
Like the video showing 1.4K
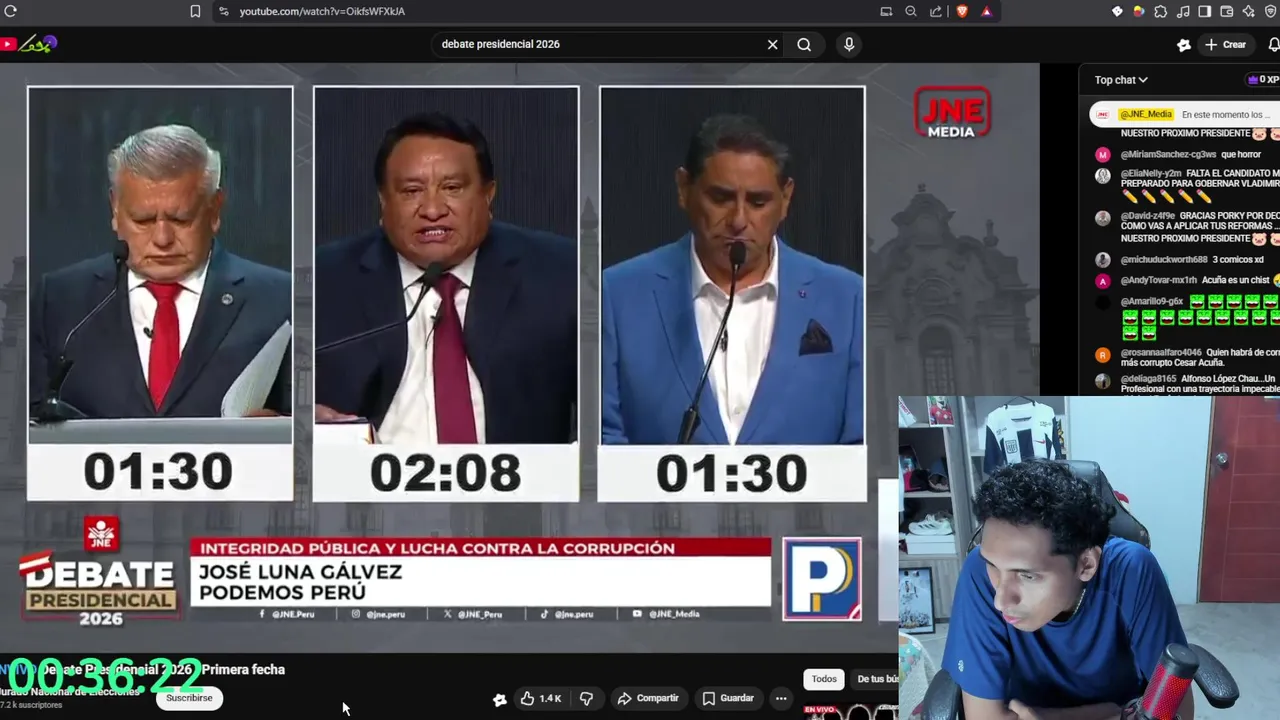[541, 698]
